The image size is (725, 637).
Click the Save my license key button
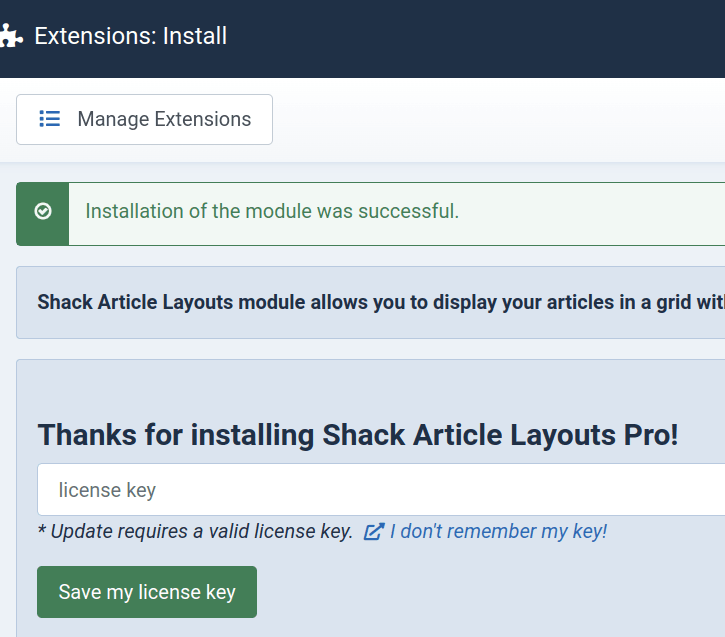coord(147,592)
